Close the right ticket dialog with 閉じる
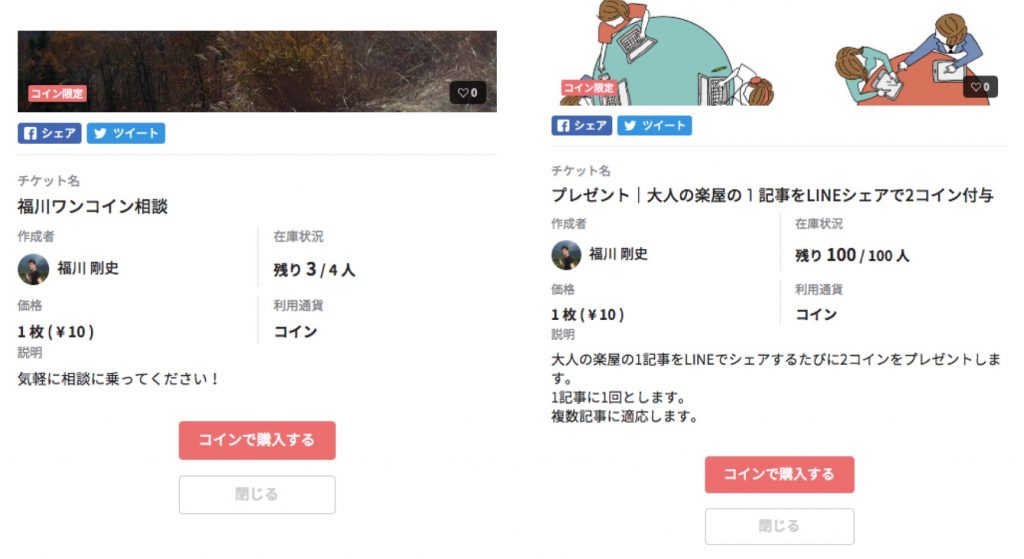This screenshot has height=559, width=1024. (779, 526)
